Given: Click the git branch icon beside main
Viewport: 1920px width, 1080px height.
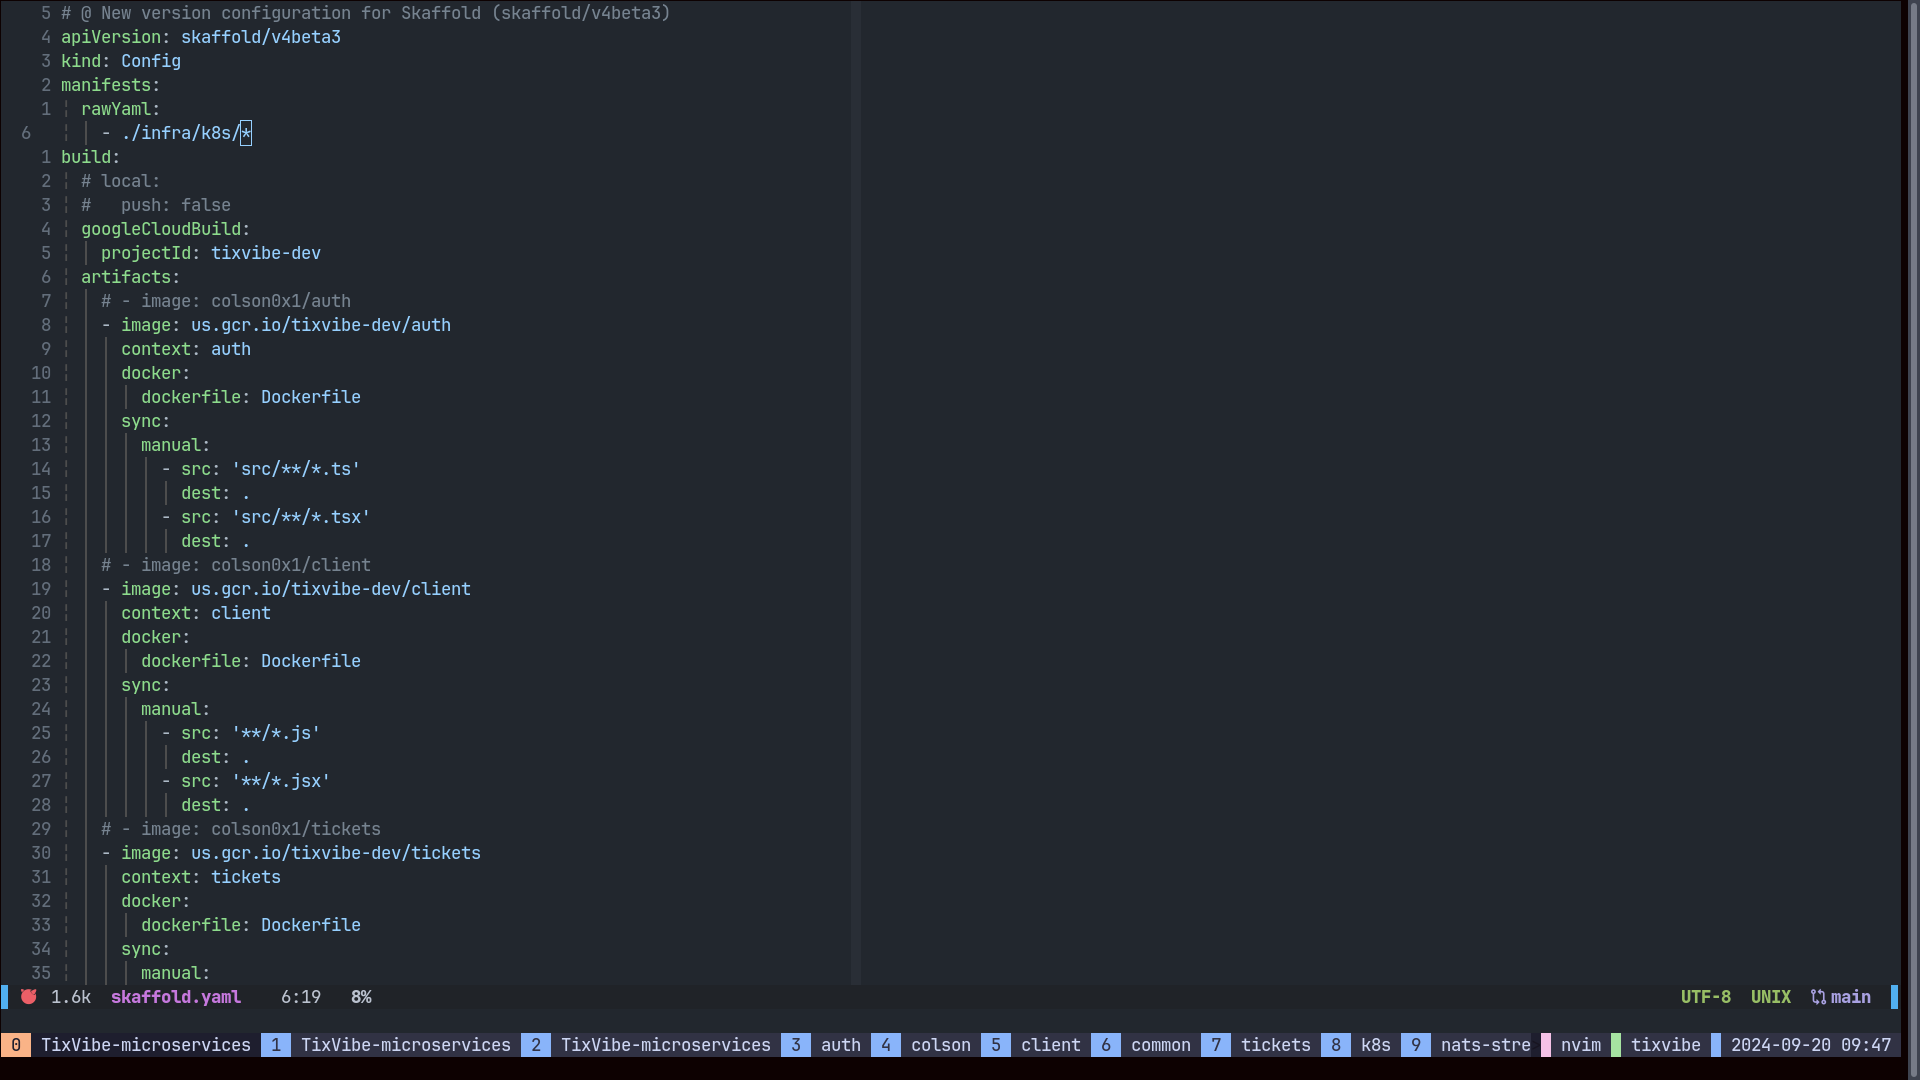Looking at the screenshot, I should click(1818, 997).
